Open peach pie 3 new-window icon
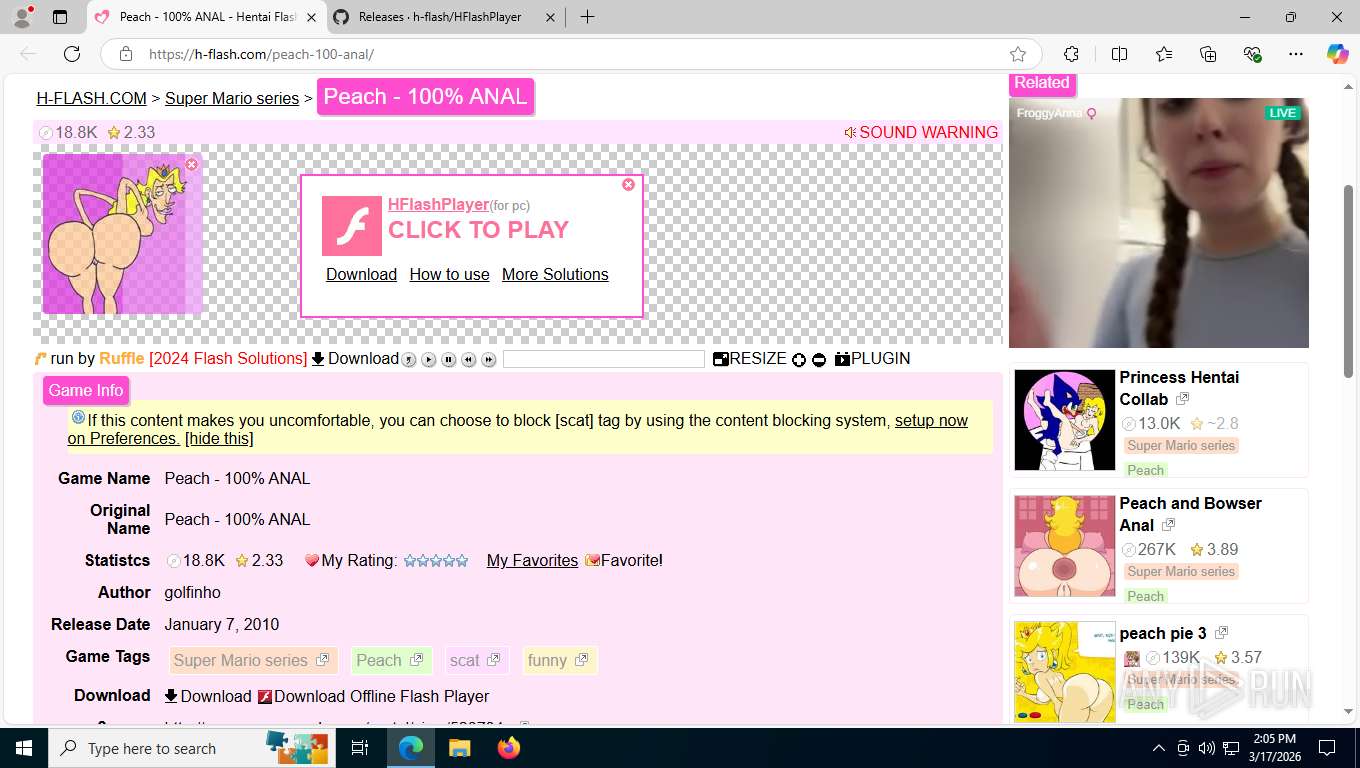 [x=1221, y=633]
